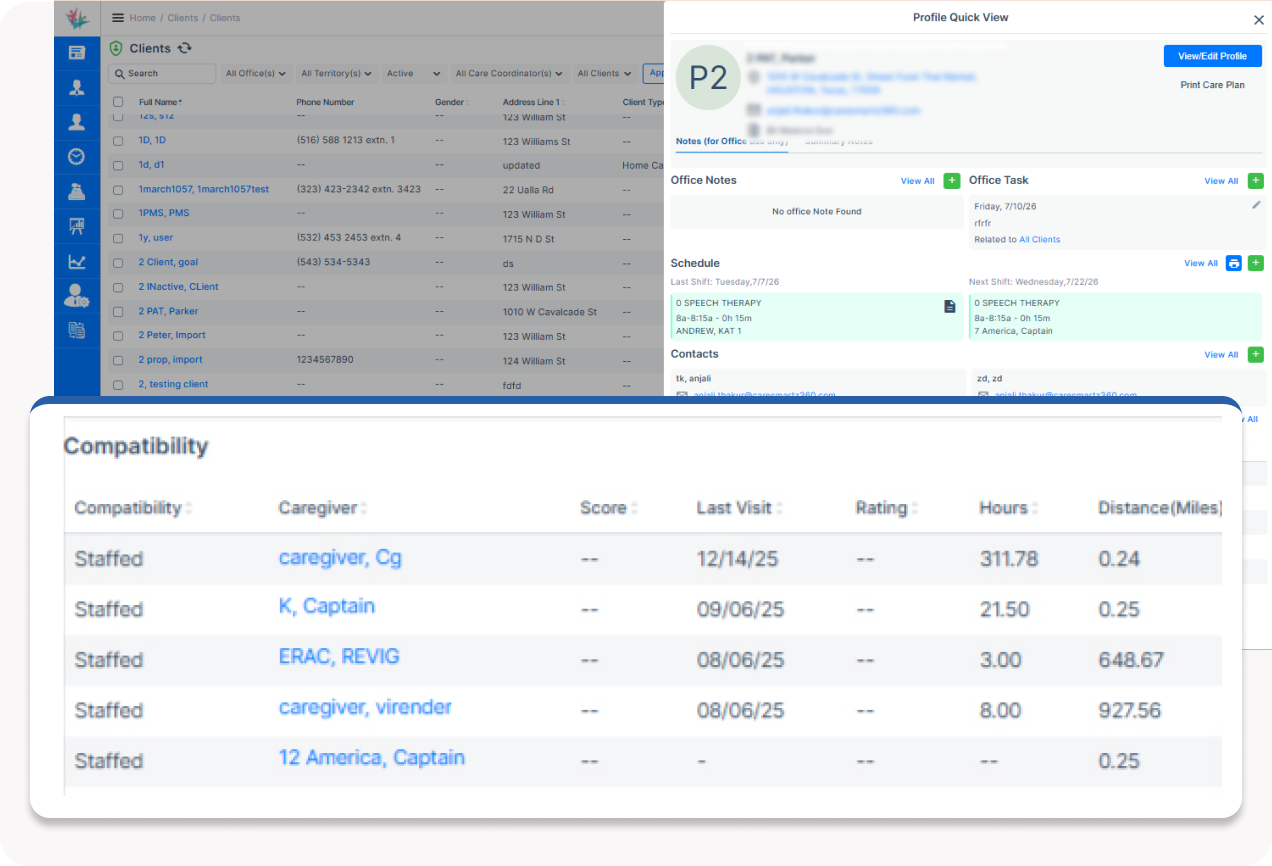The width and height of the screenshot is (1272, 866).
Task: Open the user settings gear icon in sidebar
Action: 77,295
